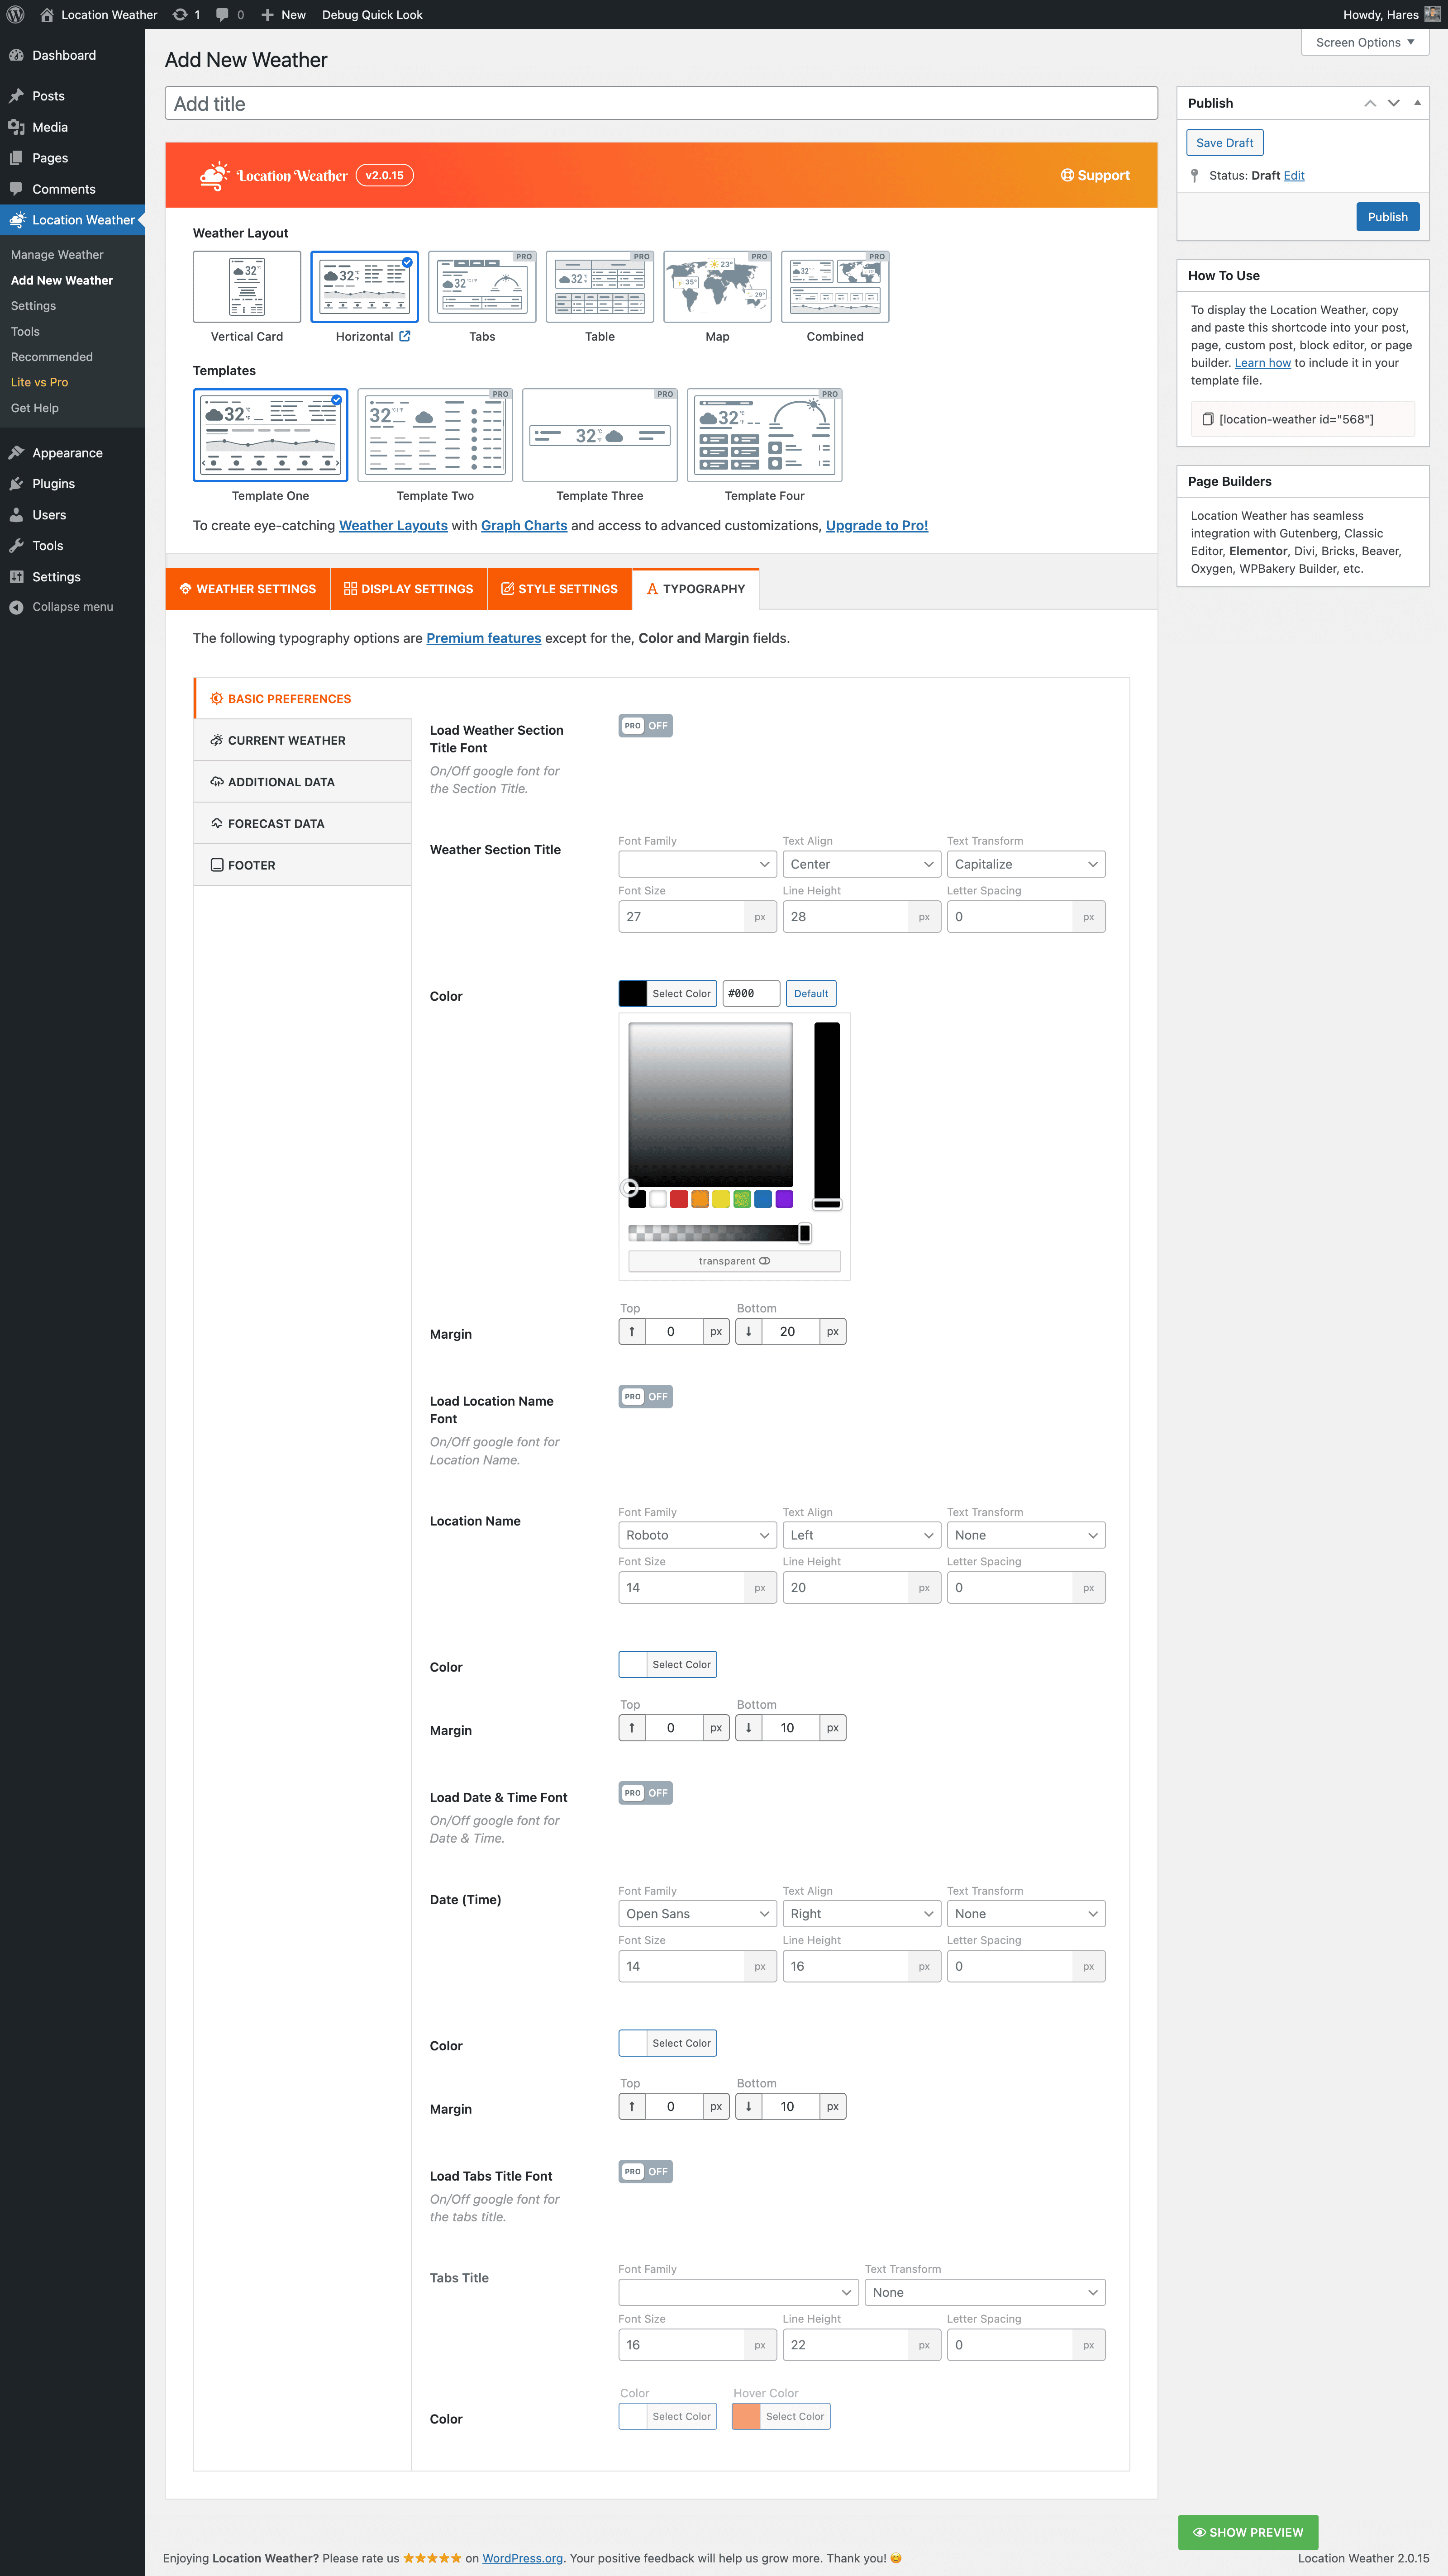This screenshot has height=2576, width=1448.
Task: Open the Plugins menu icon
Action: 16,484
